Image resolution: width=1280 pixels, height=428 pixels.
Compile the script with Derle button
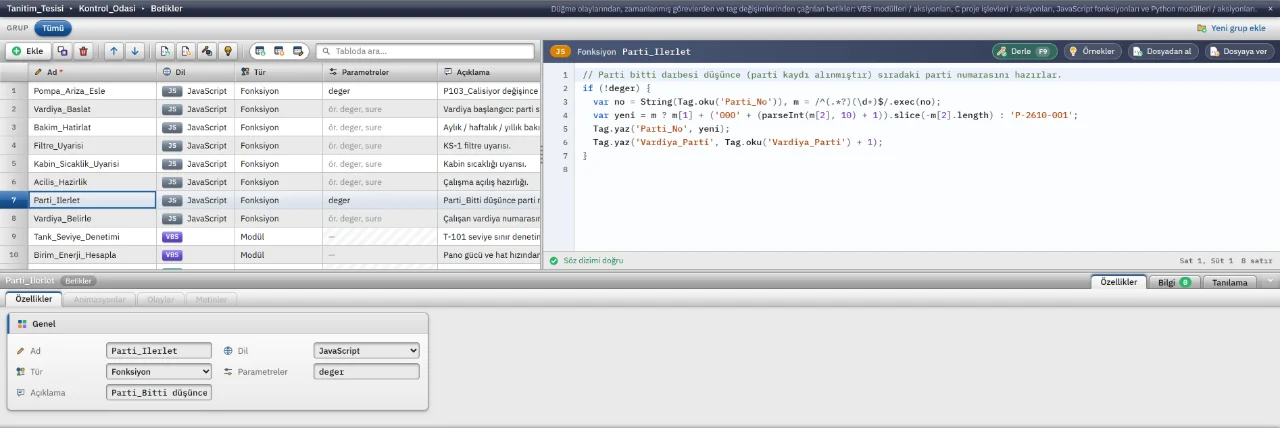pos(1024,51)
